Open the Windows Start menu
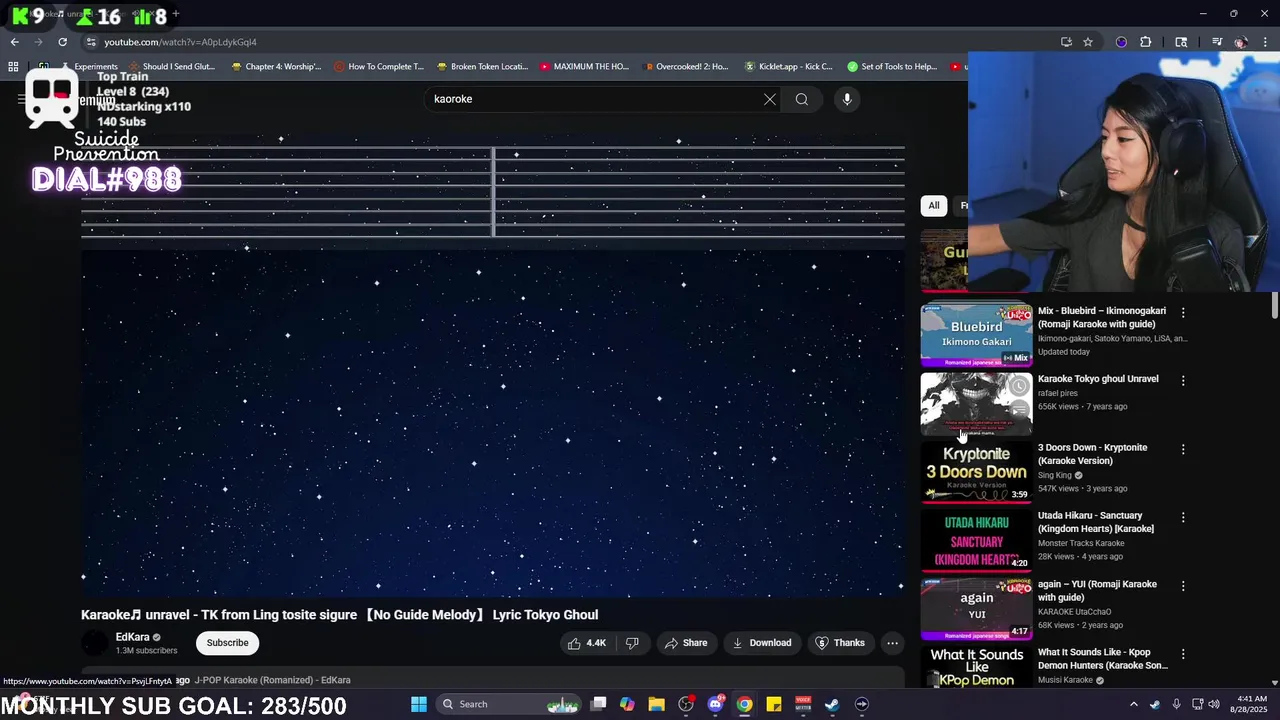Viewport: 1280px width, 720px height. (x=419, y=704)
